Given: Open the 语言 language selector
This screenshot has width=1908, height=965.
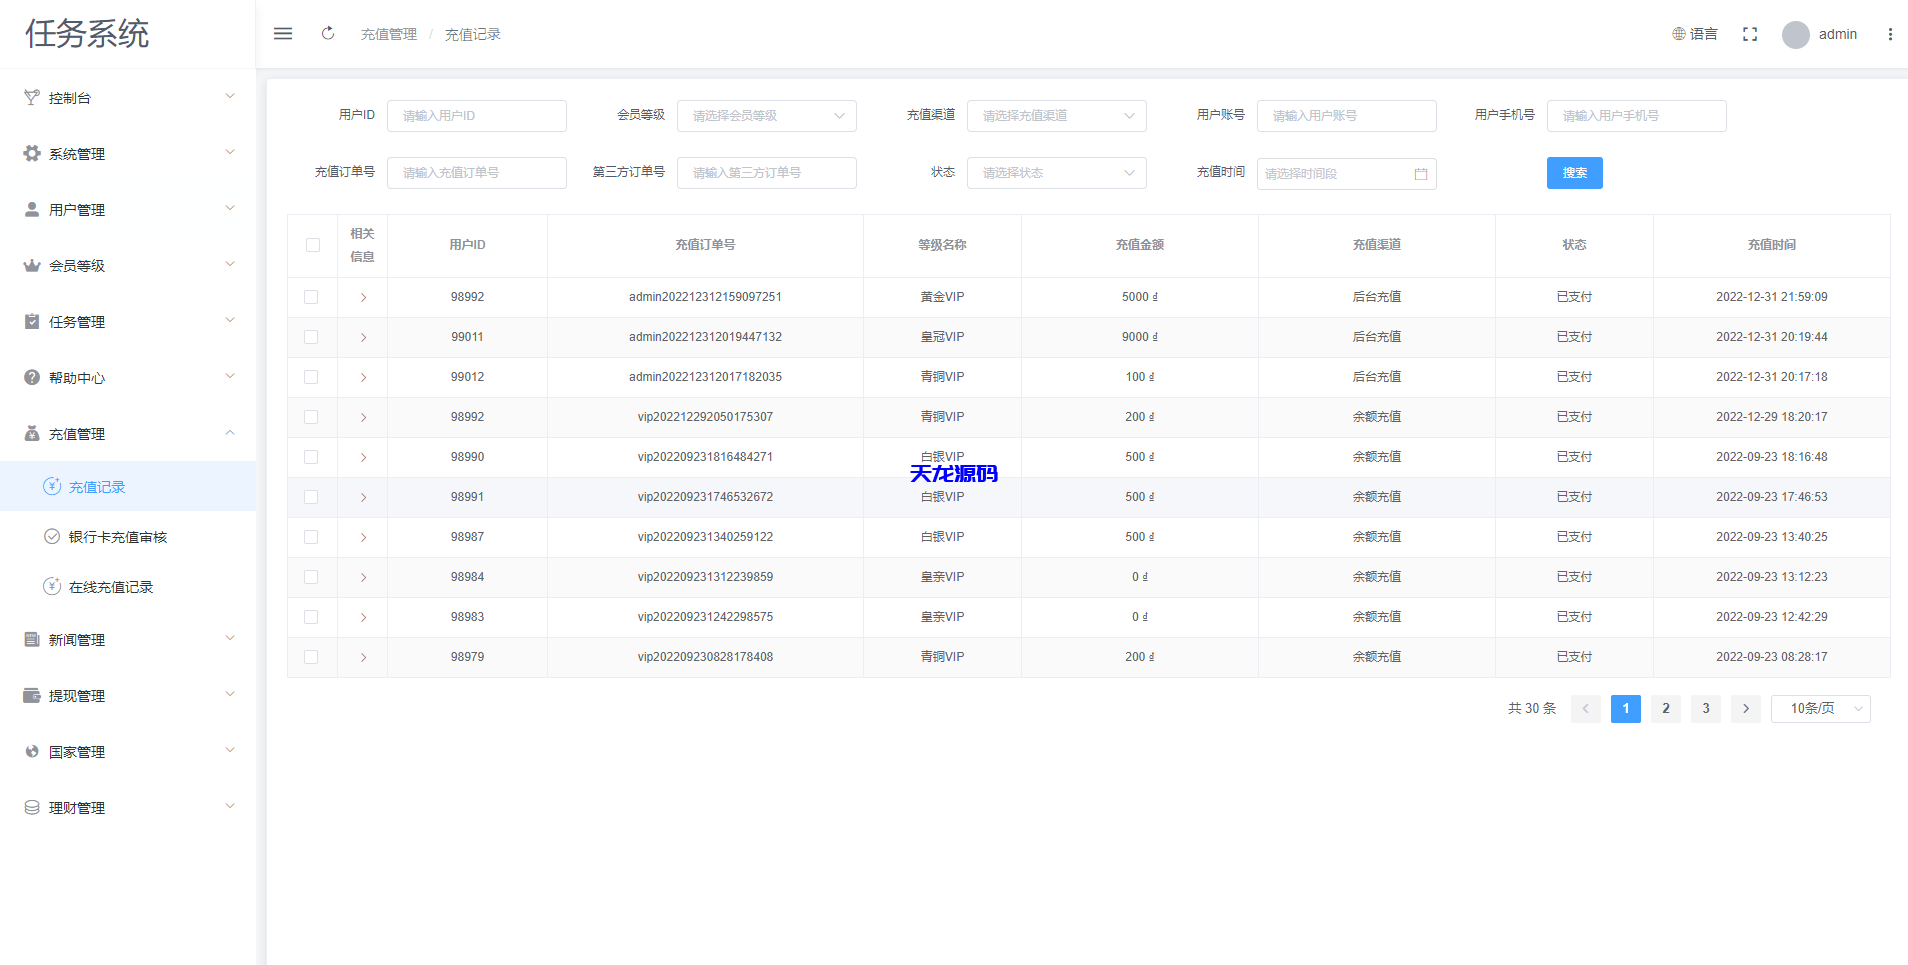Looking at the screenshot, I should tap(1695, 34).
